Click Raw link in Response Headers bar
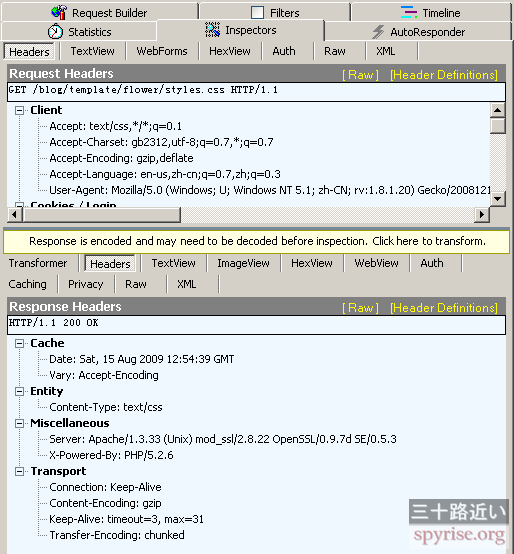This screenshot has height=554, width=514. tap(360, 308)
